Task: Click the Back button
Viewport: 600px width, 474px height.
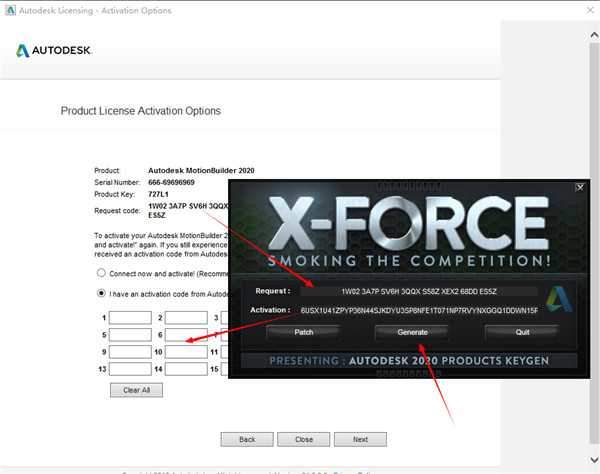Action: [x=247, y=440]
